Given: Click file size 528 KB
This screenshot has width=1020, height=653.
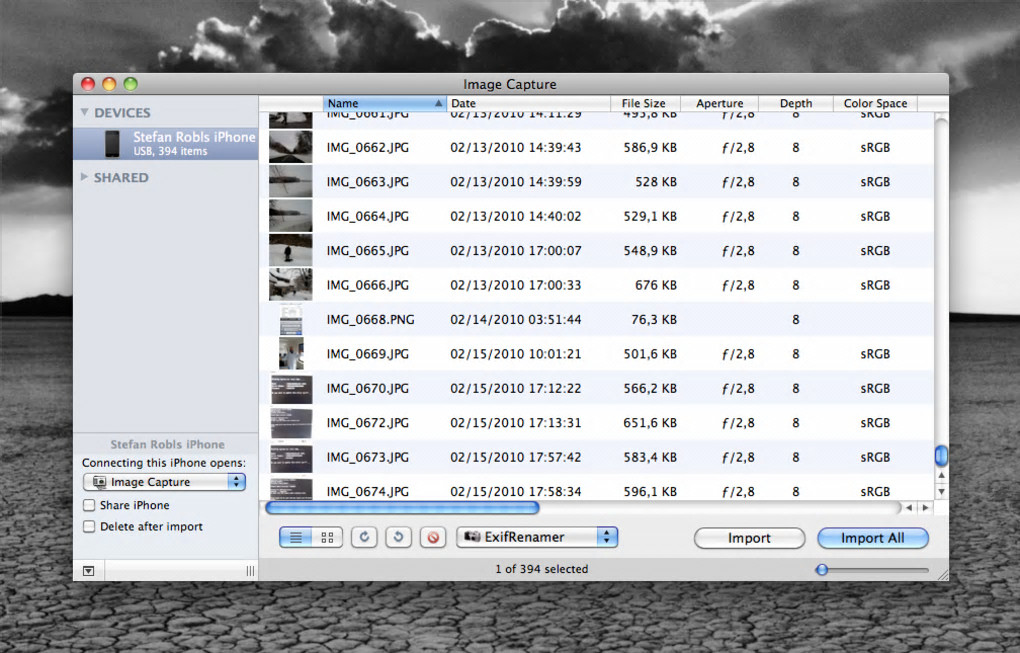Looking at the screenshot, I should click(656, 181).
